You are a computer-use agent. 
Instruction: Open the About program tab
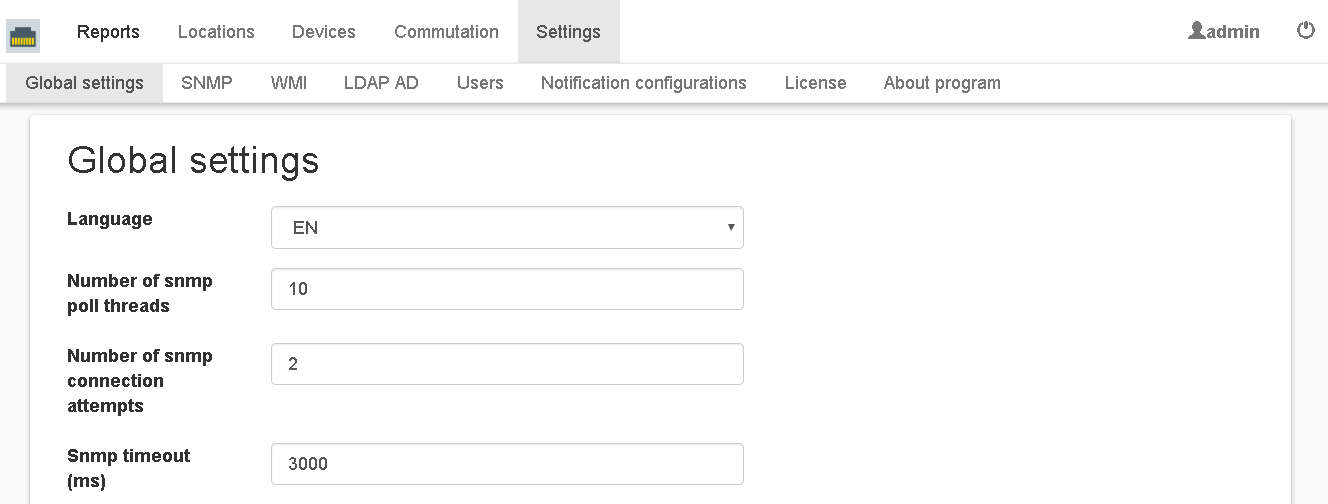pos(942,83)
